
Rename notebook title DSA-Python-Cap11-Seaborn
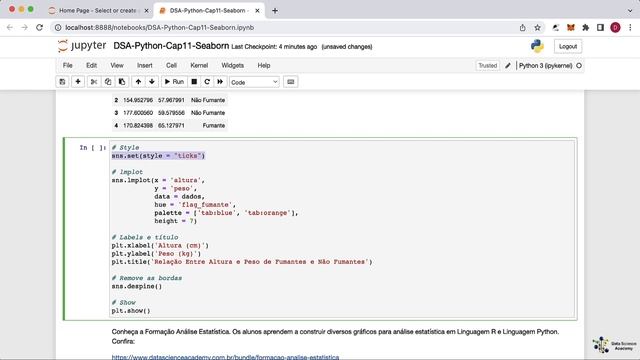pyautogui.click(x=171, y=46)
